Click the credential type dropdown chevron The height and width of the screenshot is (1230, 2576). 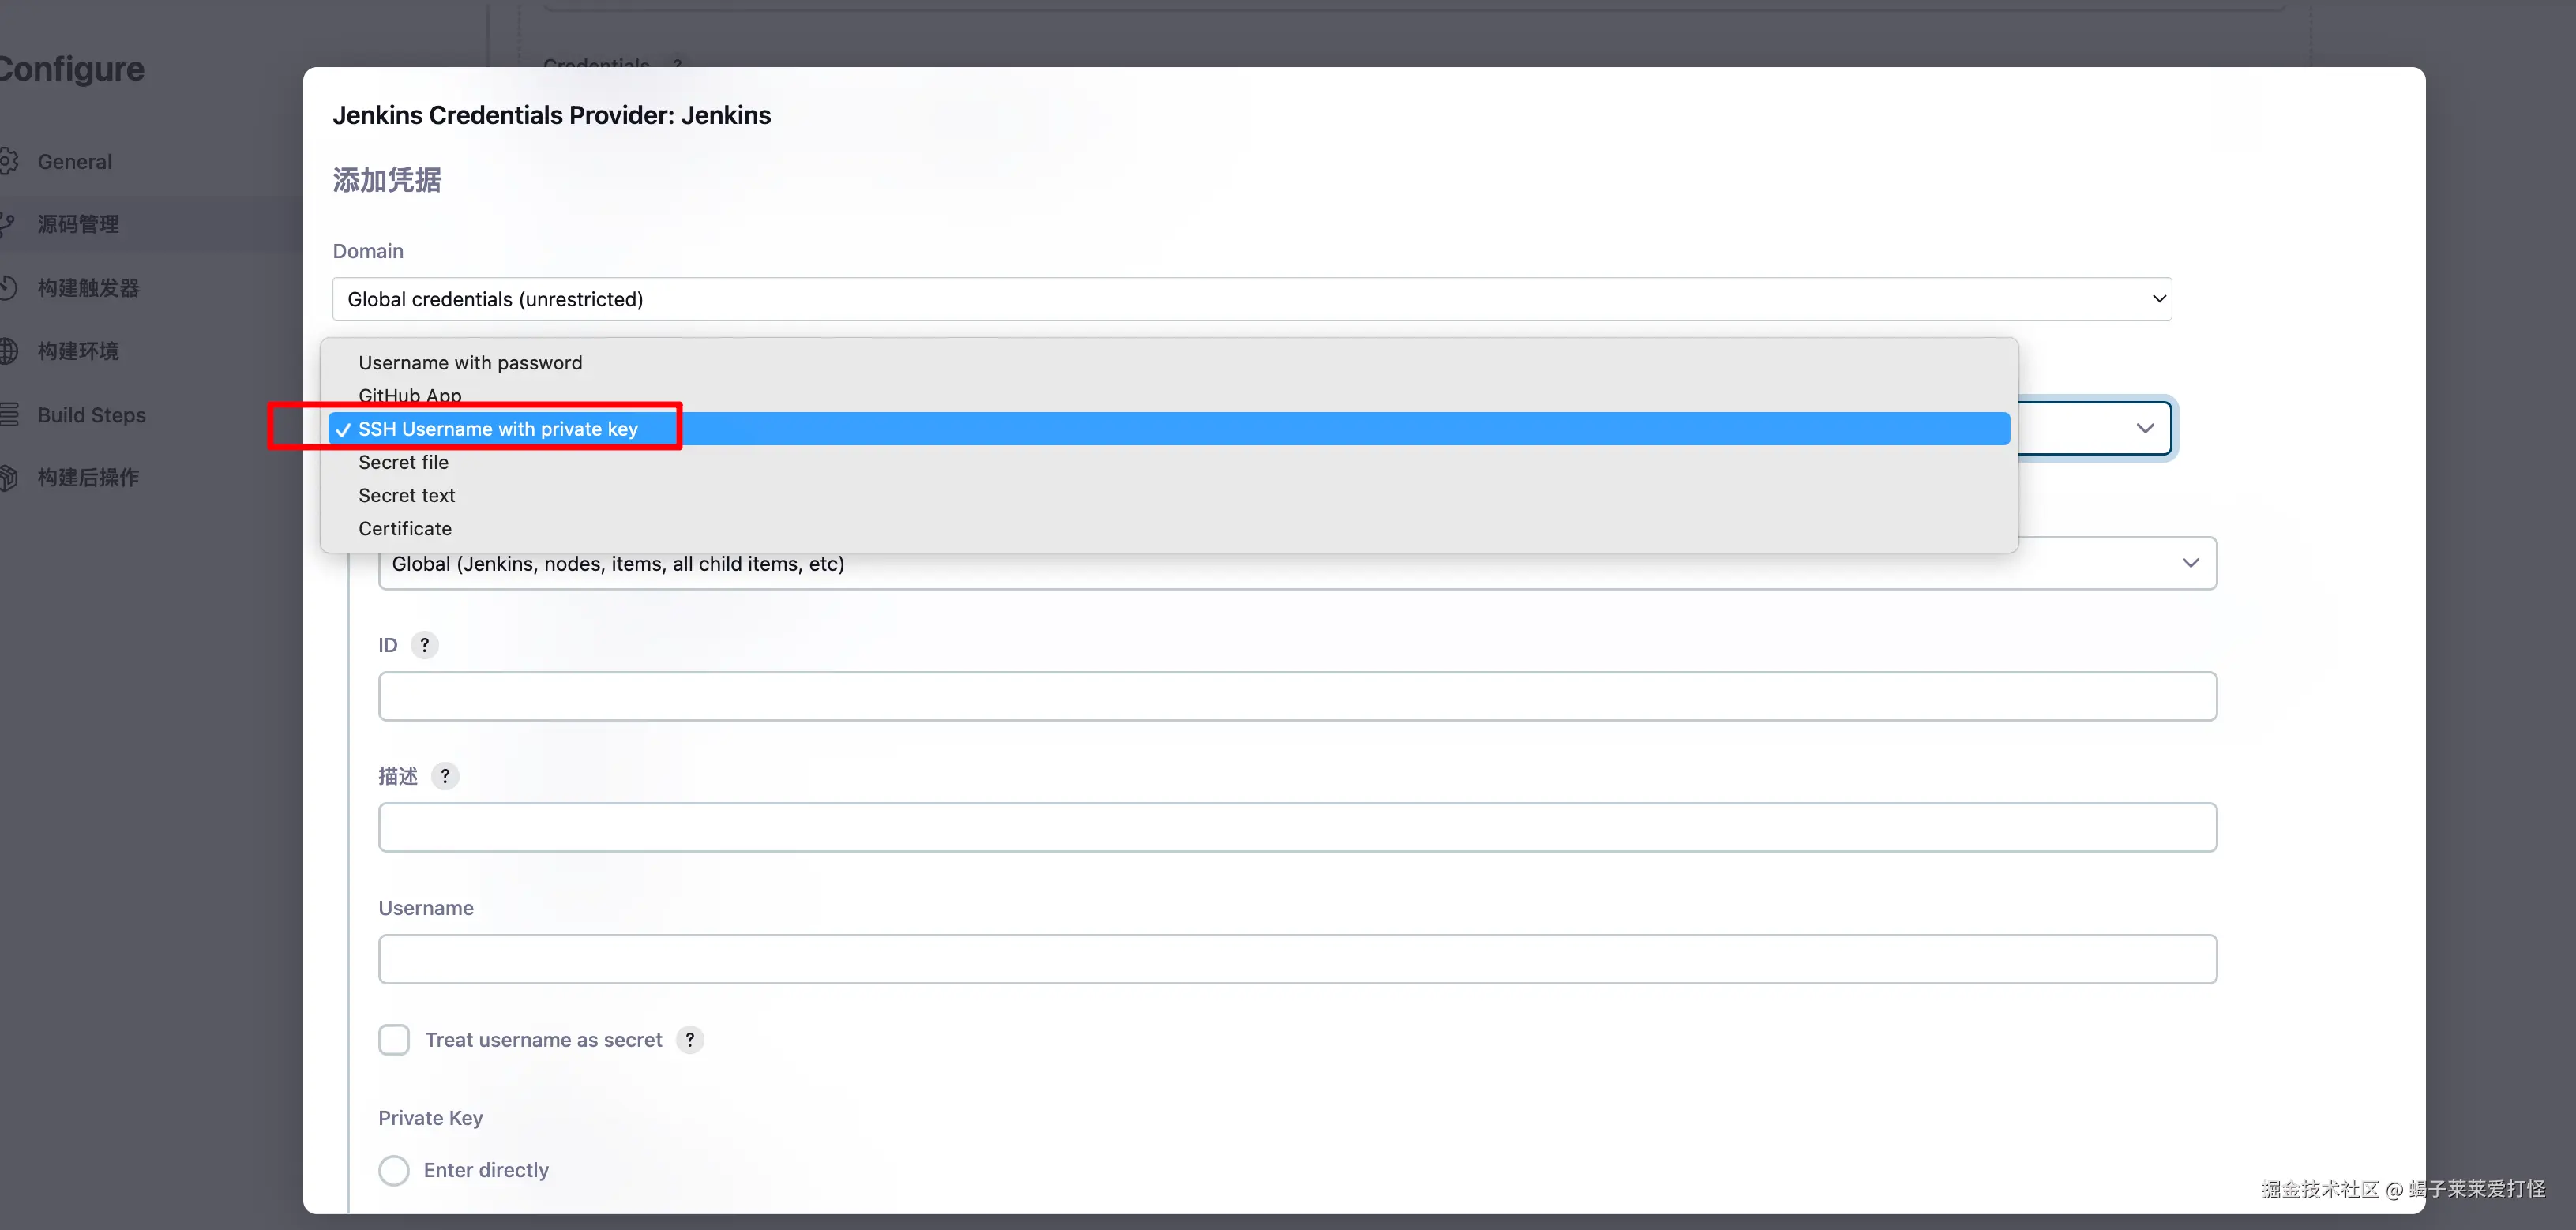[x=2144, y=428]
